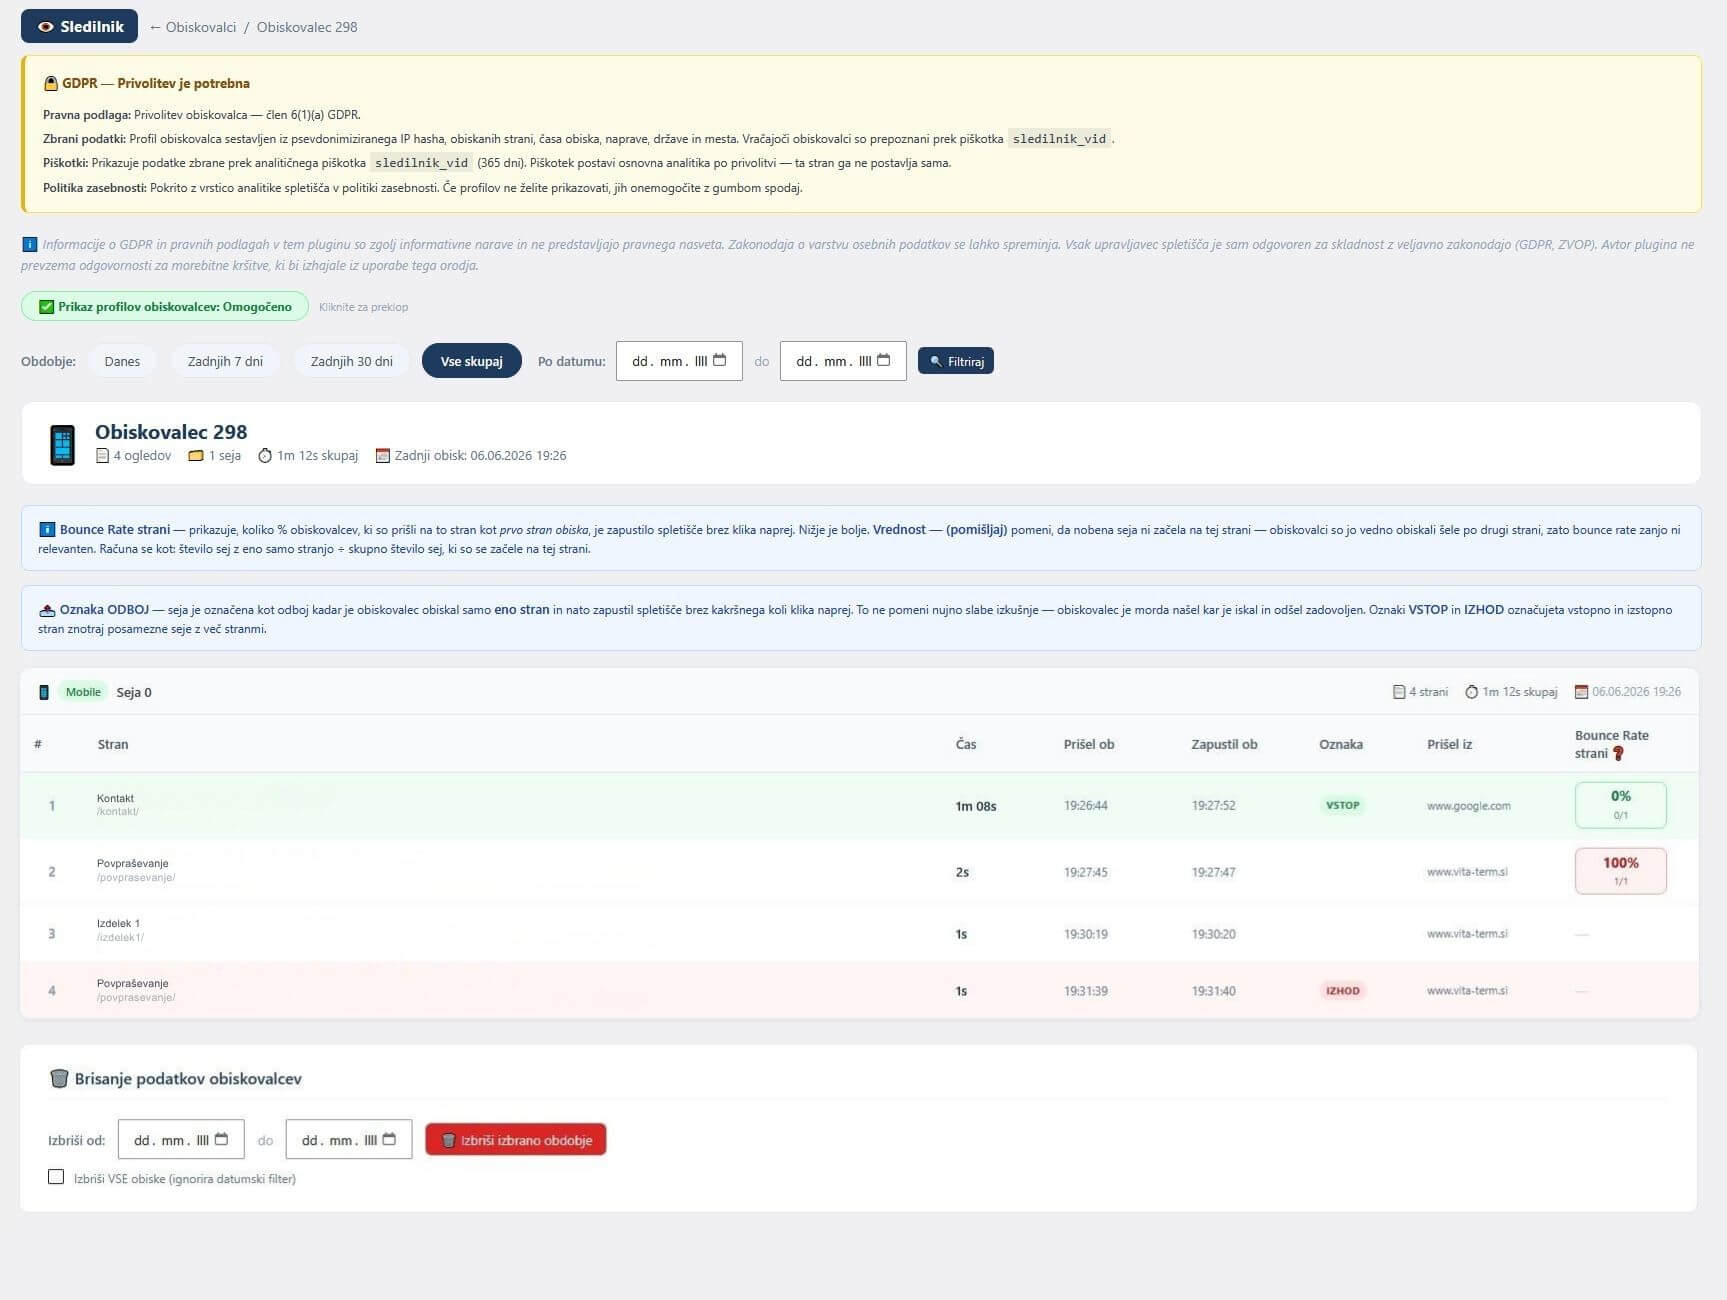Screen dimensions: 1727x1300
Task: Open calendar picker in 'Po datumu' start field
Action: click(719, 361)
